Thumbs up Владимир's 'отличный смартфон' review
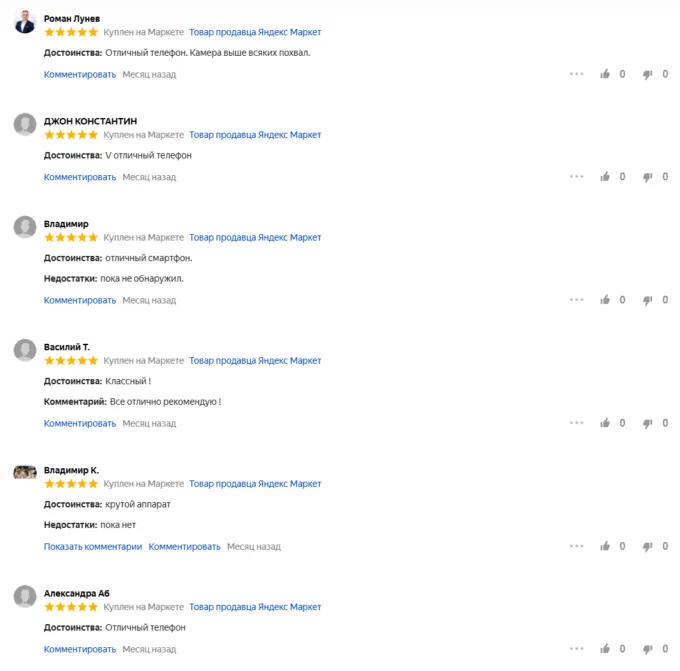The image size is (680, 671). tap(605, 300)
